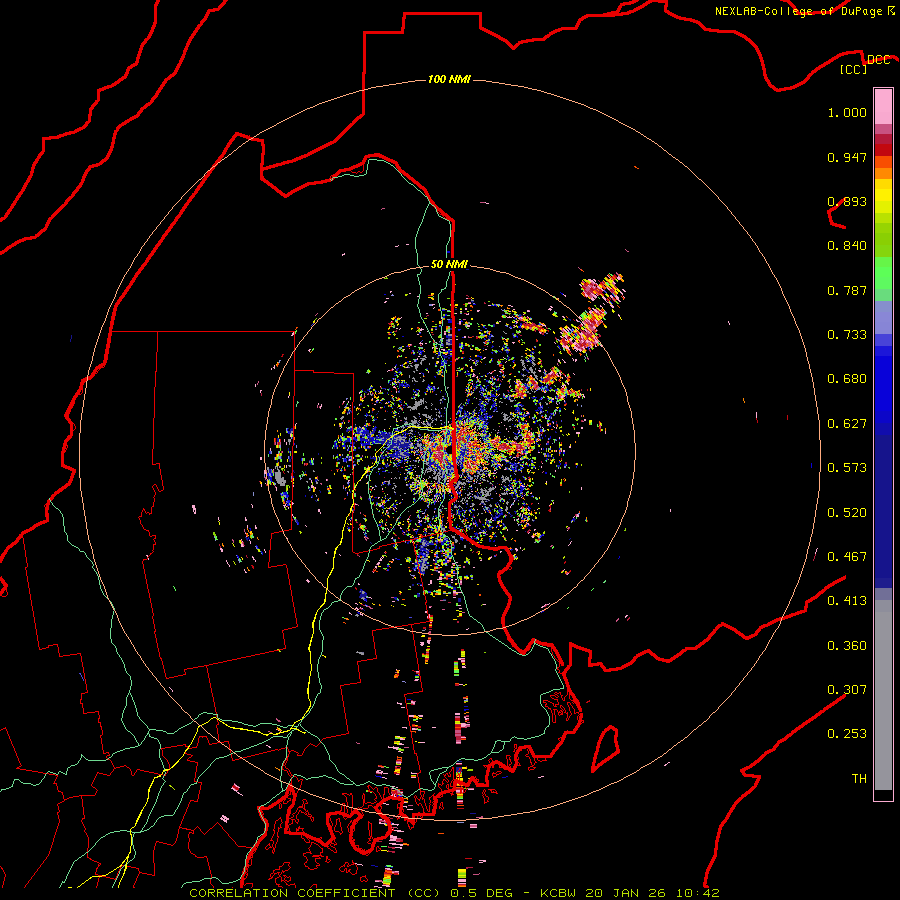The width and height of the screenshot is (900, 900).
Task: Select the 1.000 scale value
Action: pos(847,112)
